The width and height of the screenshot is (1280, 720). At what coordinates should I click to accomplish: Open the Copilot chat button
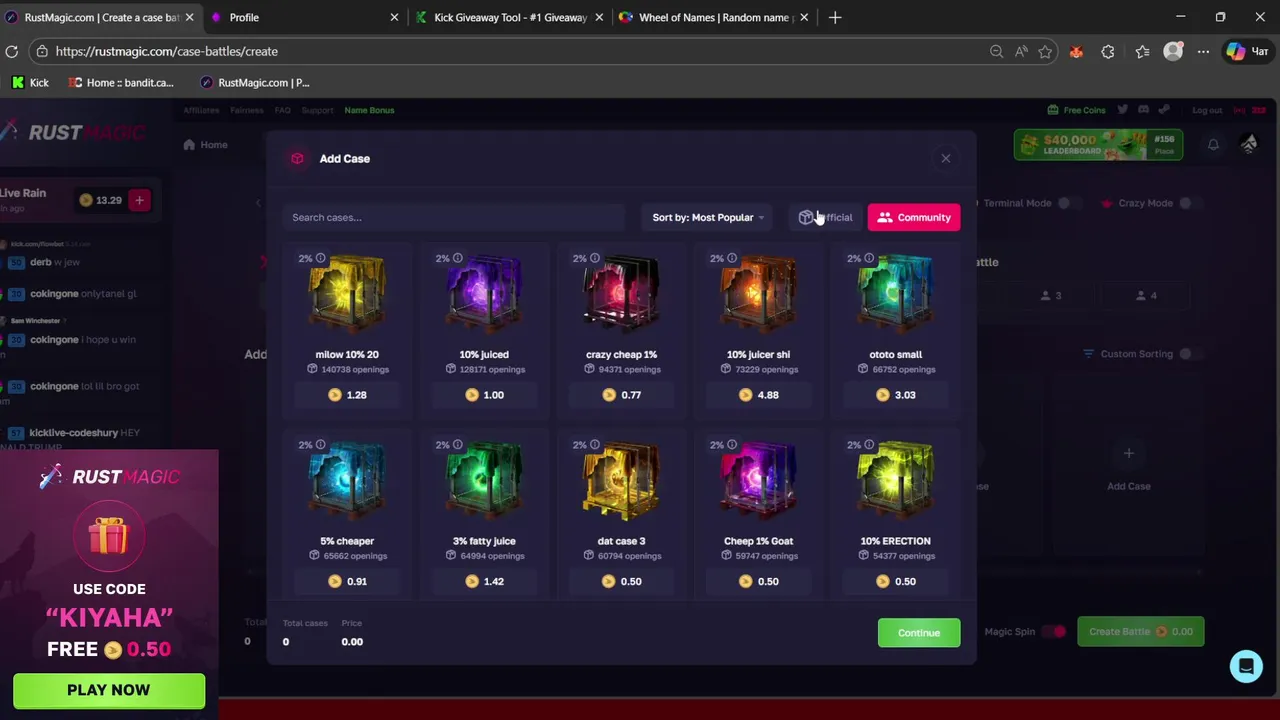(x=1247, y=52)
